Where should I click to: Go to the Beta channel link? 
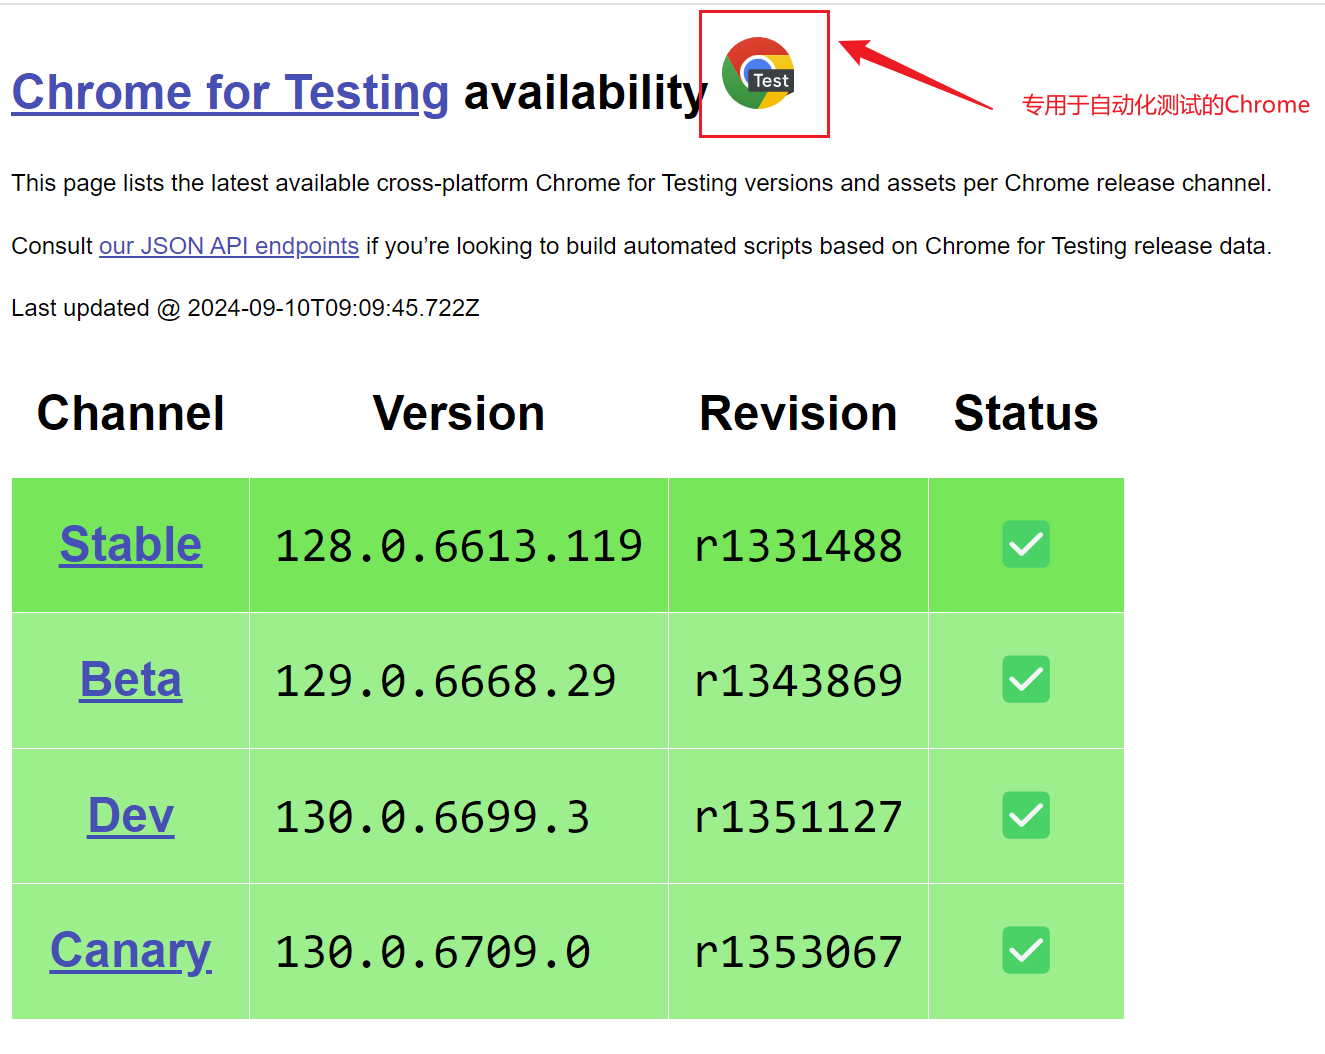(x=131, y=680)
